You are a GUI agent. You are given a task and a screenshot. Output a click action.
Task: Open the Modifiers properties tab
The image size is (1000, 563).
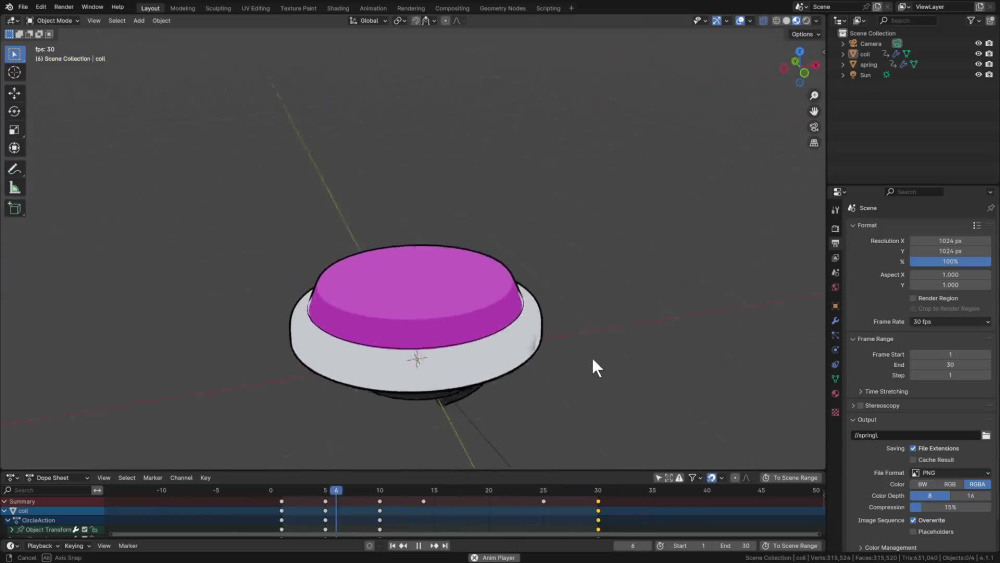(x=835, y=320)
